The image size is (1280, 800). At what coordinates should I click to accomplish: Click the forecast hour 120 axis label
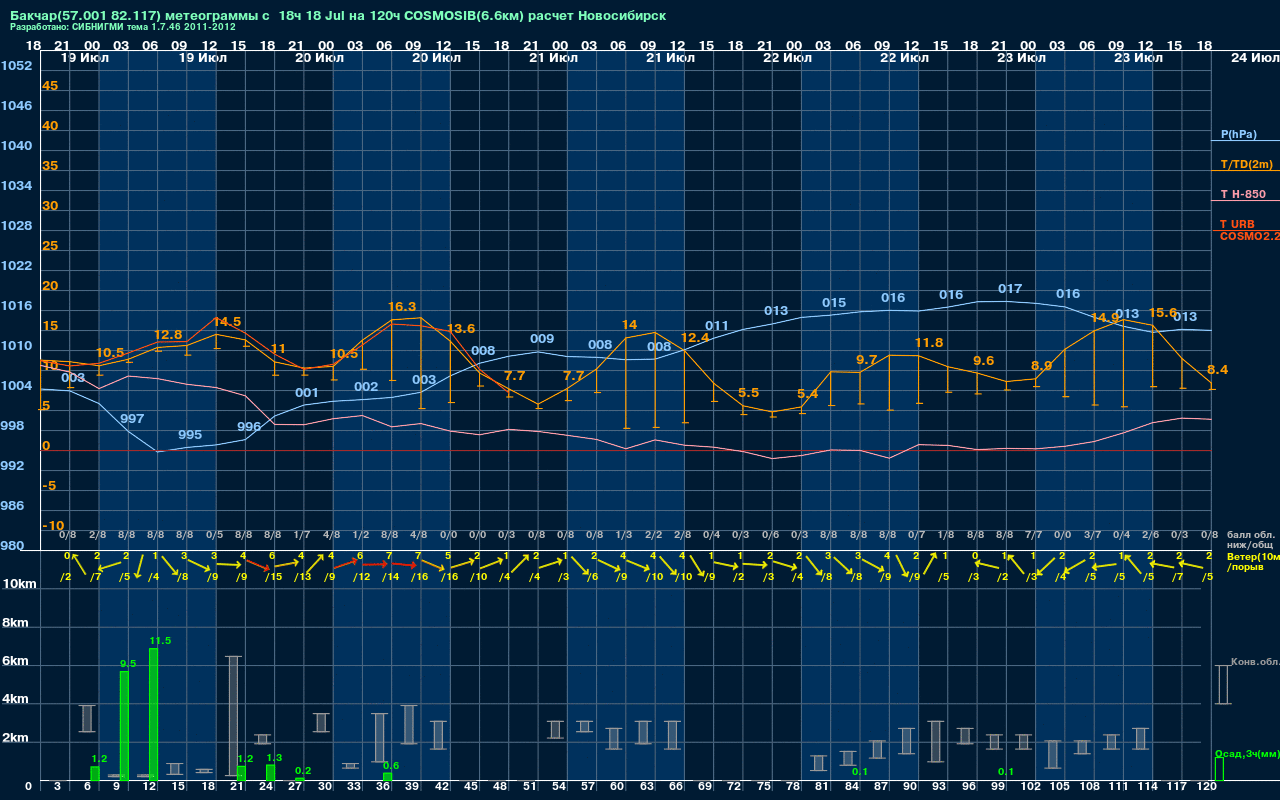(1206, 787)
